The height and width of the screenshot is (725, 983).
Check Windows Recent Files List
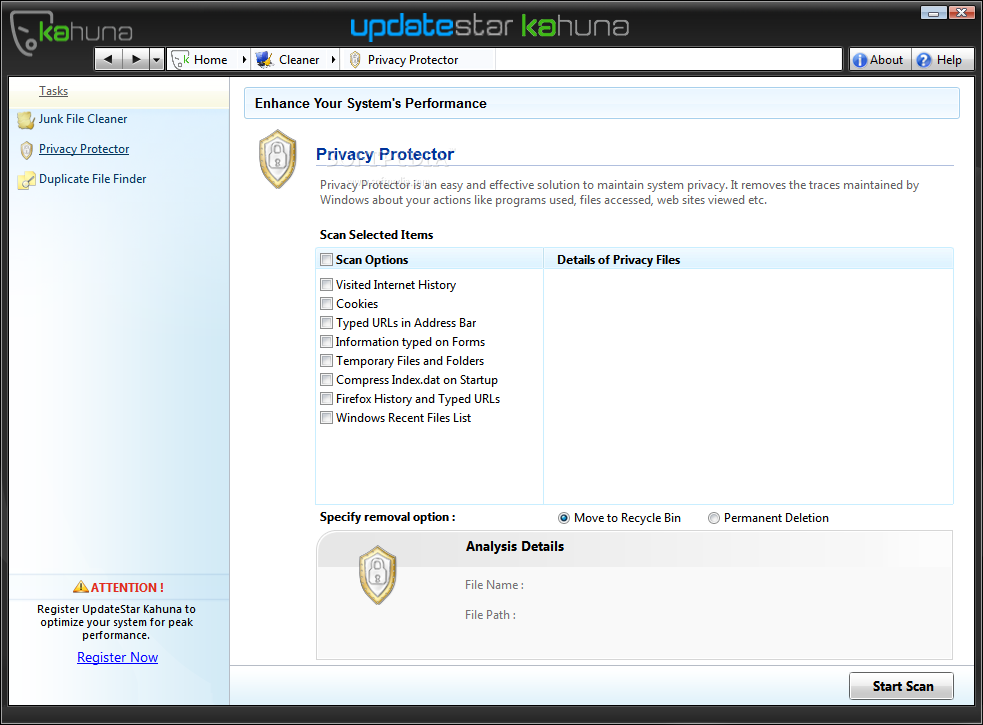(x=326, y=418)
